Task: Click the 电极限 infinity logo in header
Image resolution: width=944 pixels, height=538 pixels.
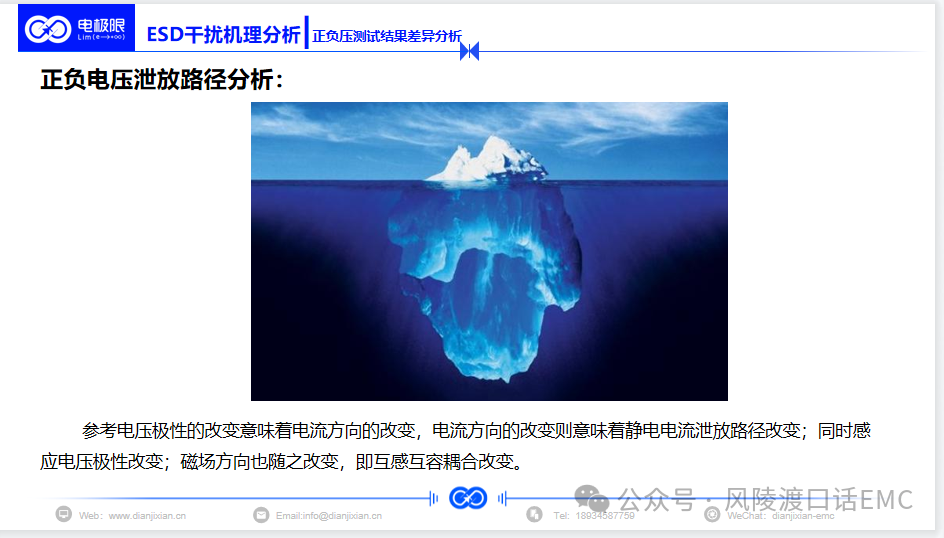Action: coord(76,28)
